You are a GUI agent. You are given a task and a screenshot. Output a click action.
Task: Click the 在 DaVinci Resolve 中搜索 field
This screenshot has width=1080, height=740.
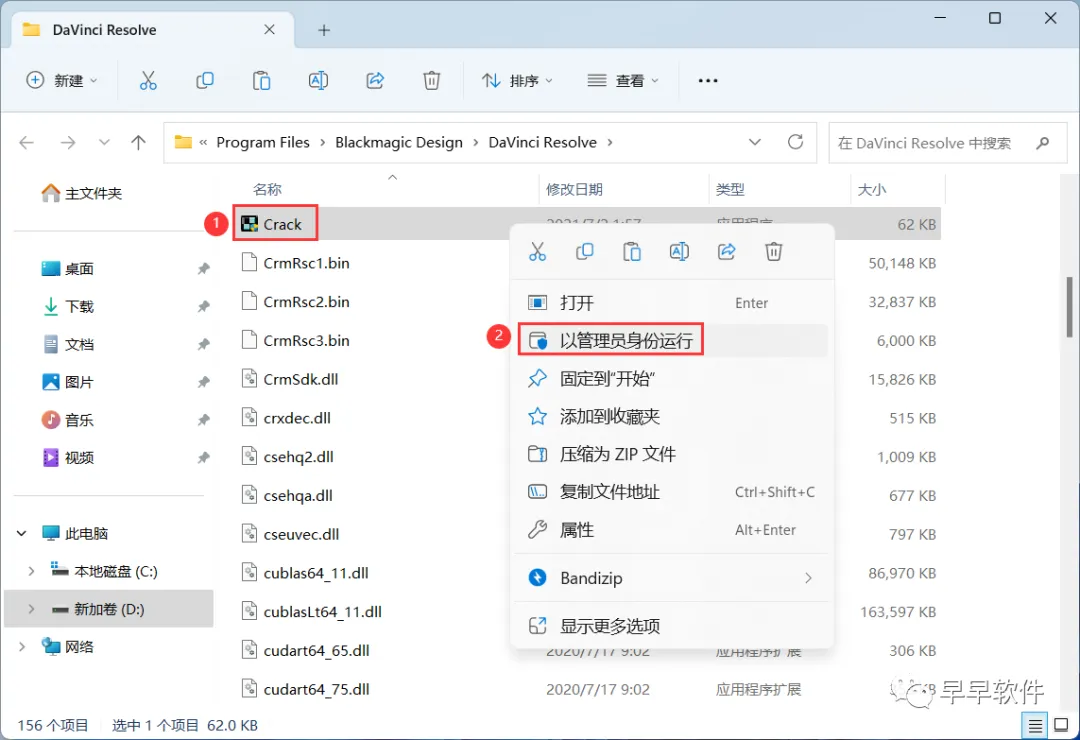pyautogui.click(x=947, y=143)
